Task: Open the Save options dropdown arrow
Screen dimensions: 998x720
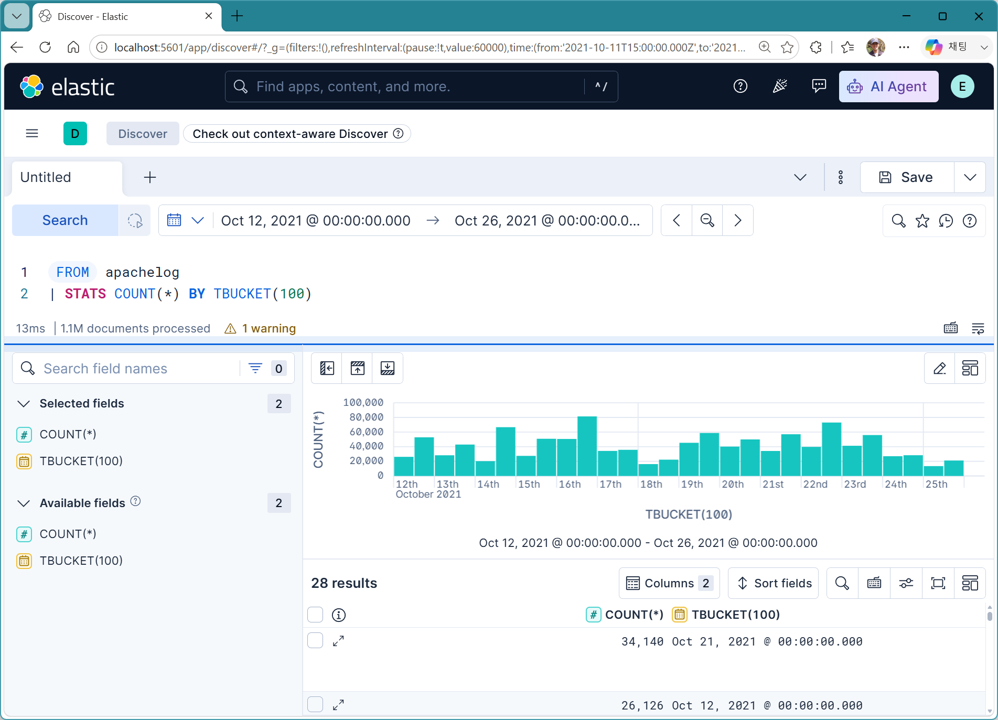Action: click(970, 178)
